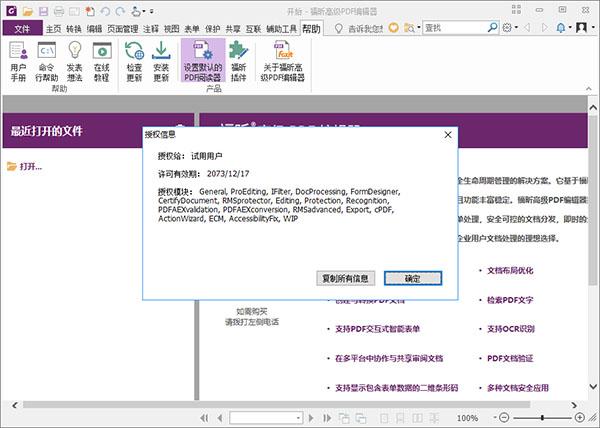Click the zoom out minus button
Image resolution: width=600 pixels, height=428 pixels.
[x=504, y=418]
